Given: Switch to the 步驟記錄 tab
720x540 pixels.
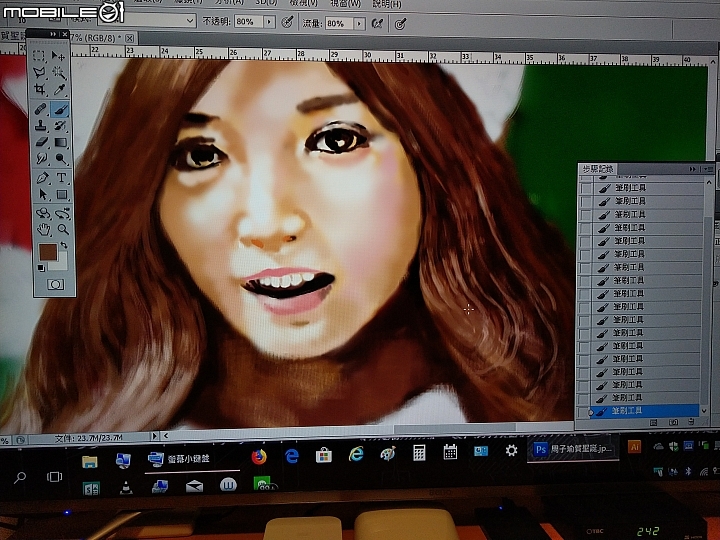Looking at the screenshot, I should tap(597, 169).
